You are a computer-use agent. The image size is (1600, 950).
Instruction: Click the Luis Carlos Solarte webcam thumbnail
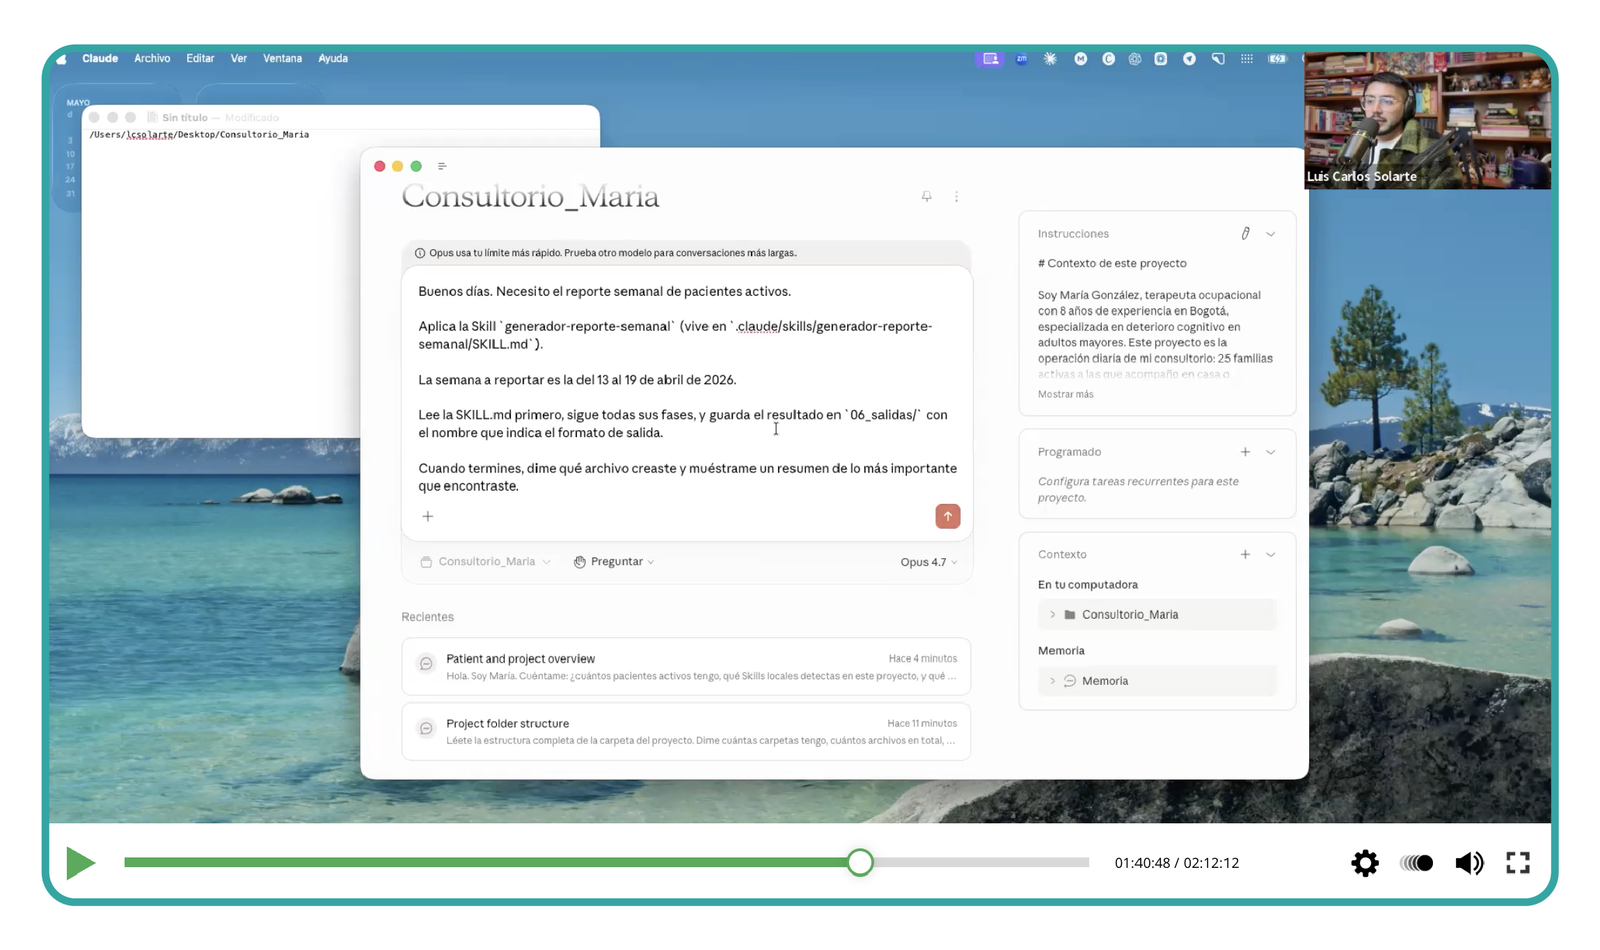coord(1427,120)
